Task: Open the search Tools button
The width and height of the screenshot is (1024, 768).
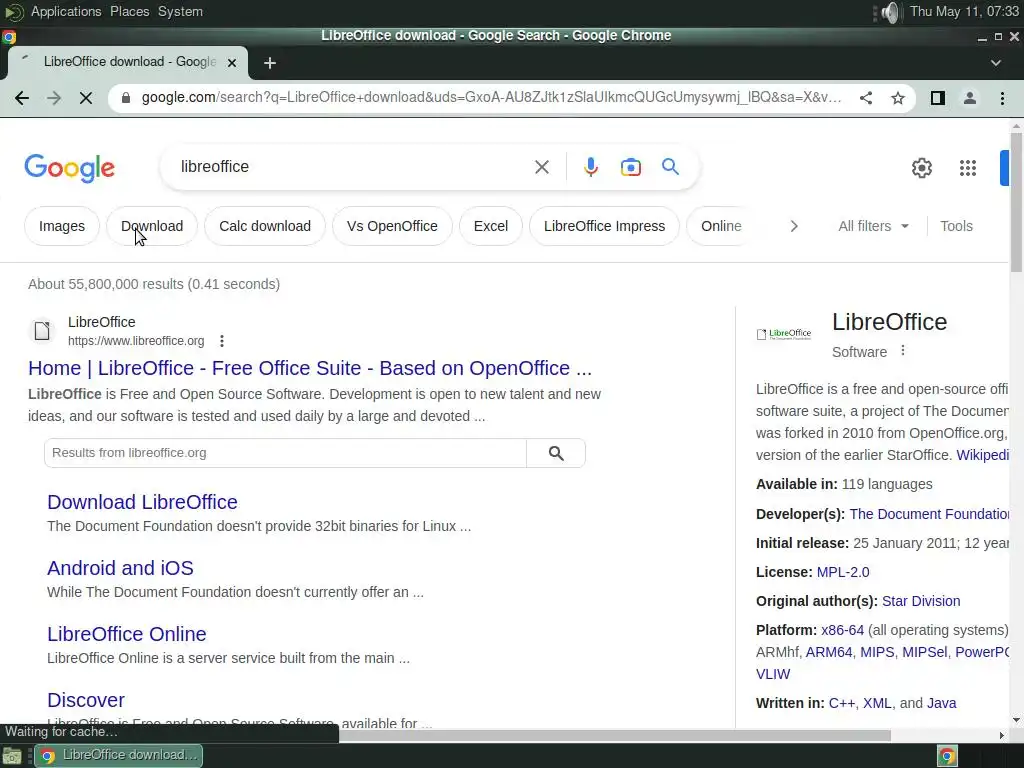Action: click(956, 226)
